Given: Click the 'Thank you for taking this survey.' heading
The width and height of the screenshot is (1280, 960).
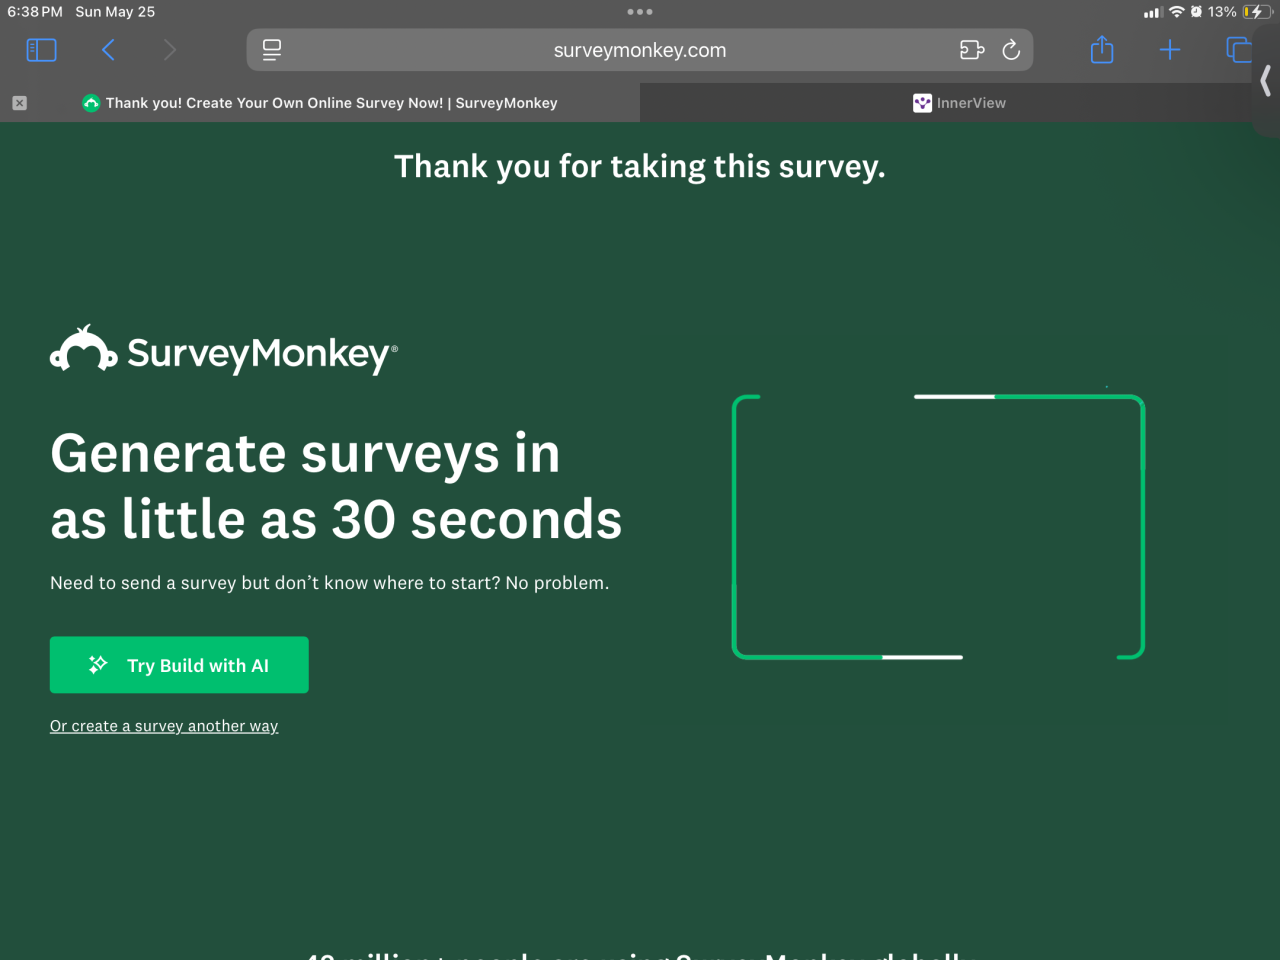Looking at the screenshot, I should (640, 167).
